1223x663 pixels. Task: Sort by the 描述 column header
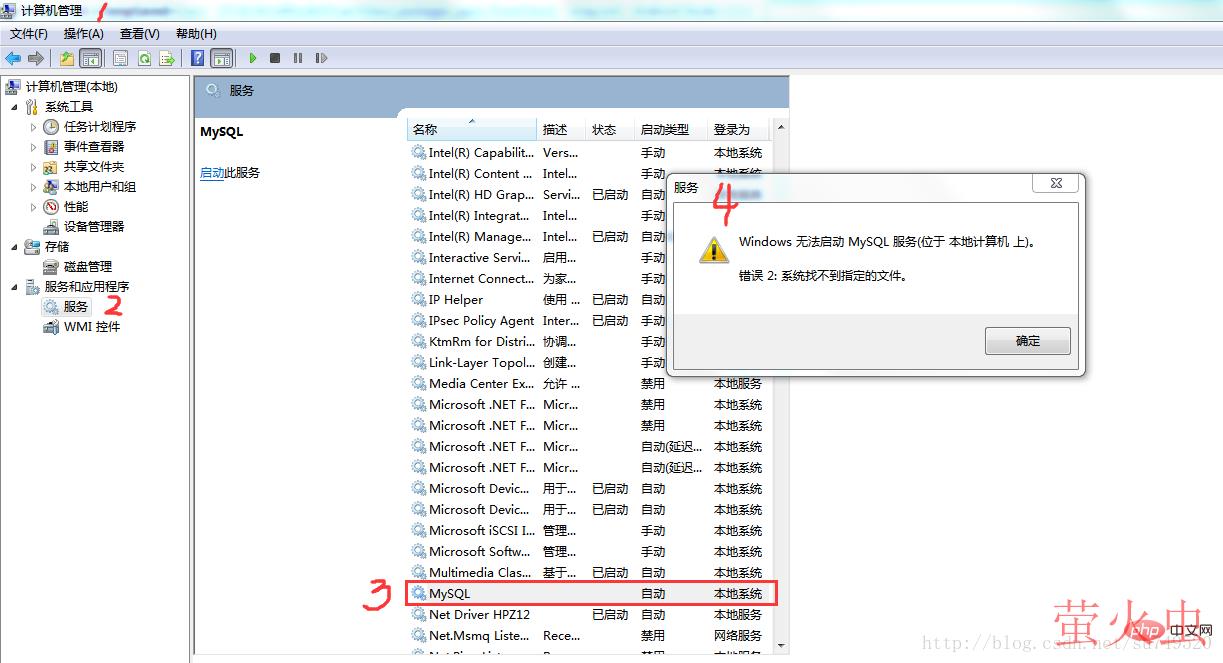(561, 130)
